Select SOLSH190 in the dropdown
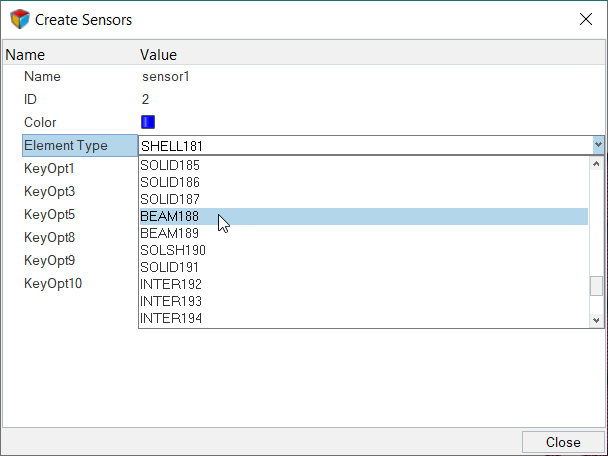This screenshot has height=456, width=608. (173, 250)
